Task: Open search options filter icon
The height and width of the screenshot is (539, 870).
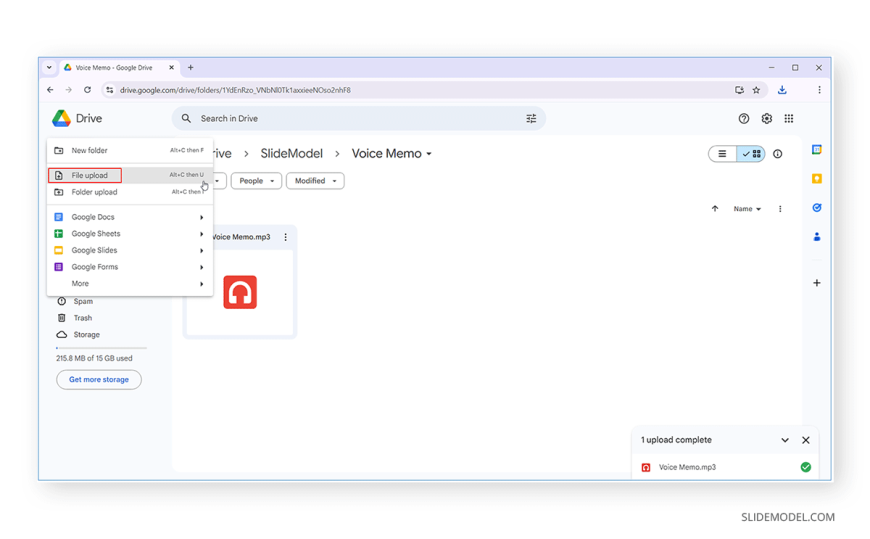Action: [x=531, y=118]
